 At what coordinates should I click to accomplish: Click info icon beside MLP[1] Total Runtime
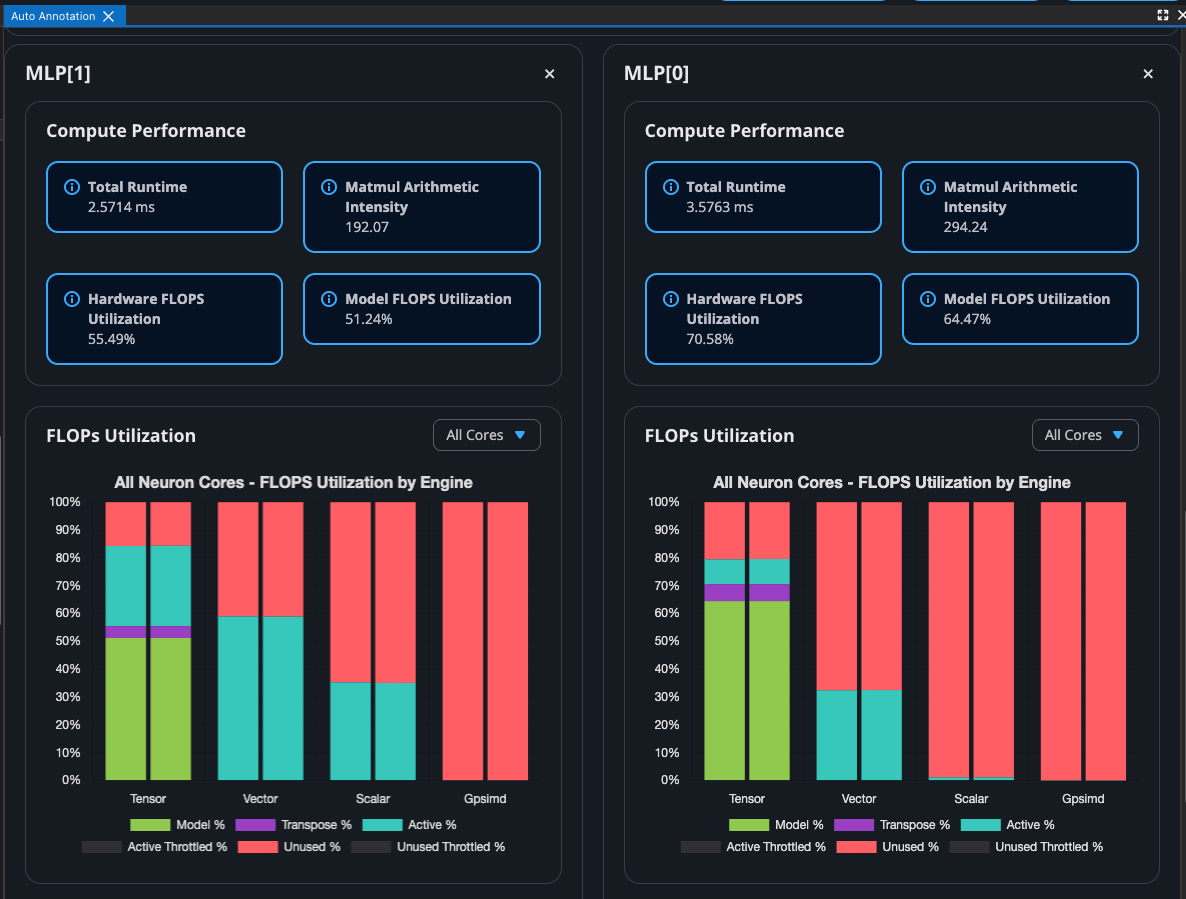72,187
